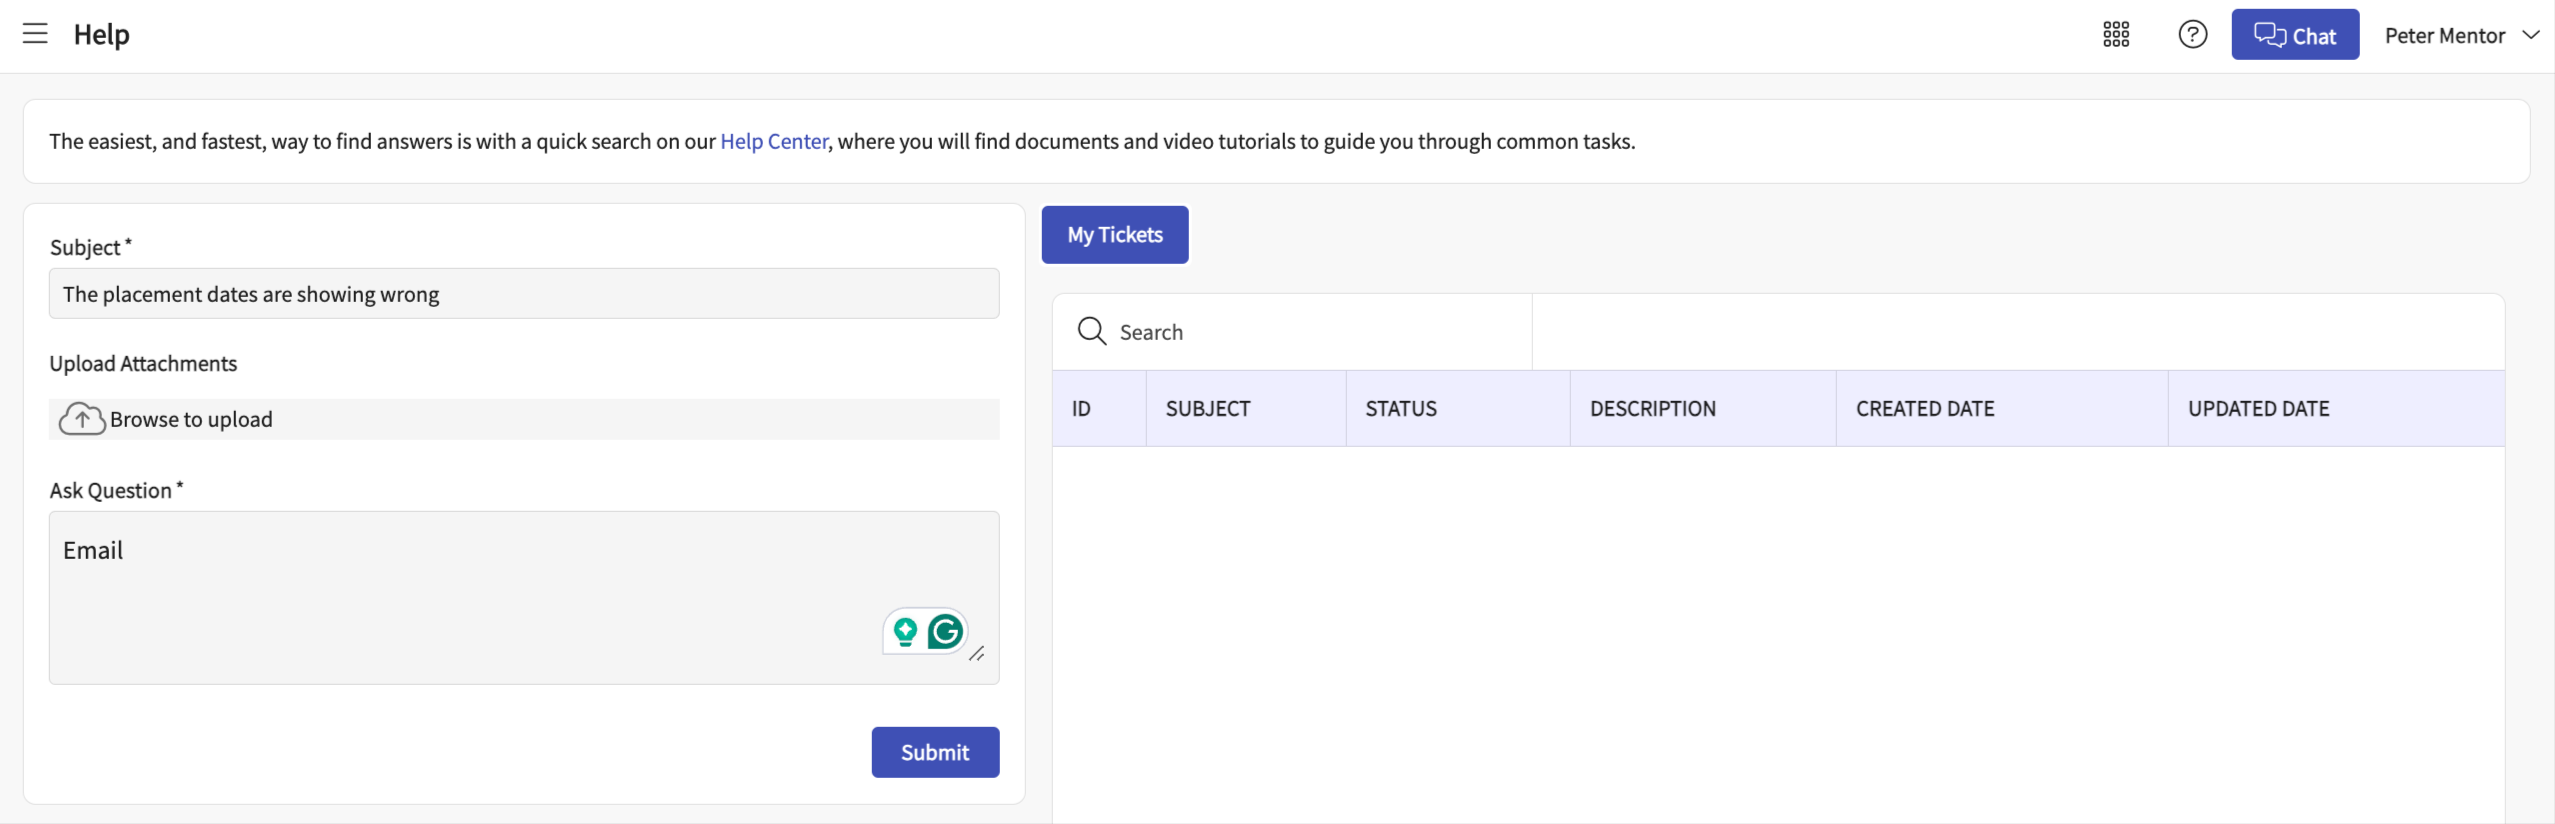Open the hamburger navigation menu
The width and height of the screenshot is (2555, 824).
pos(35,34)
